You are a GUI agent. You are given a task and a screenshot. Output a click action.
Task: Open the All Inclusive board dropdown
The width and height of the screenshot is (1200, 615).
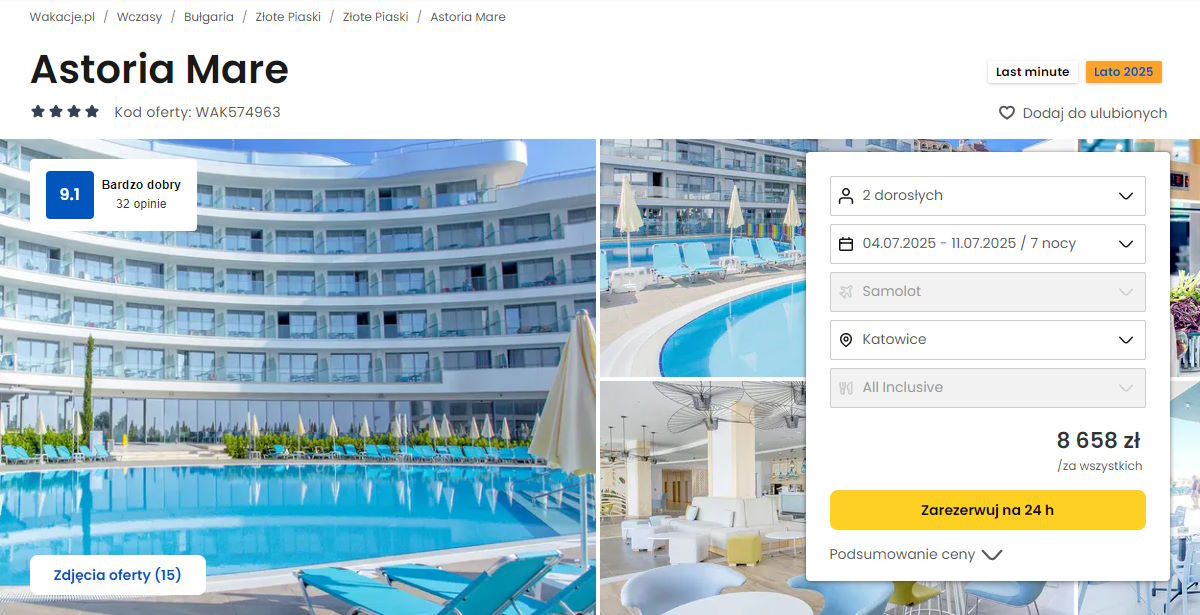[x=988, y=388]
